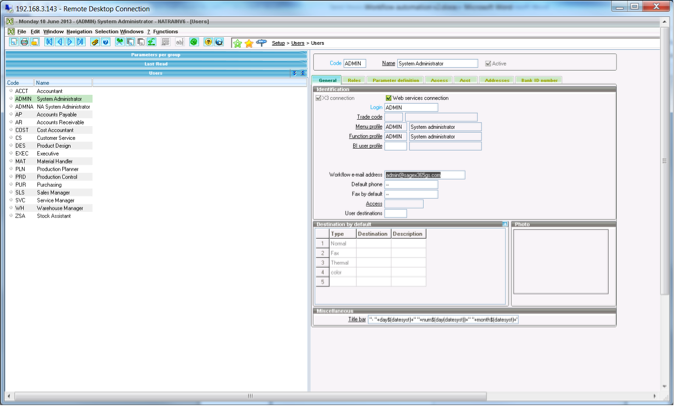Jump to the last record
The width and height of the screenshot is (674, 406).
click(80, 43)
